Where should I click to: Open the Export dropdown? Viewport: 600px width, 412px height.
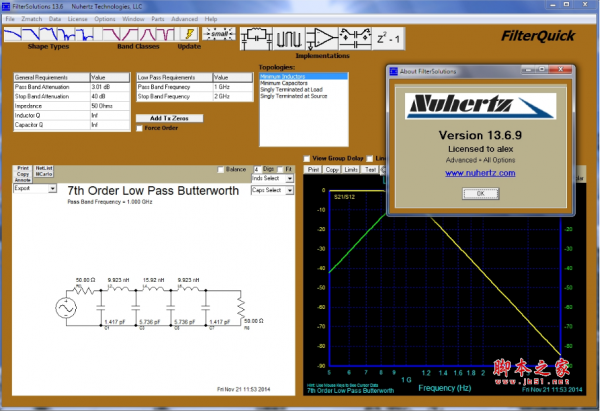[x=34, y=187]
